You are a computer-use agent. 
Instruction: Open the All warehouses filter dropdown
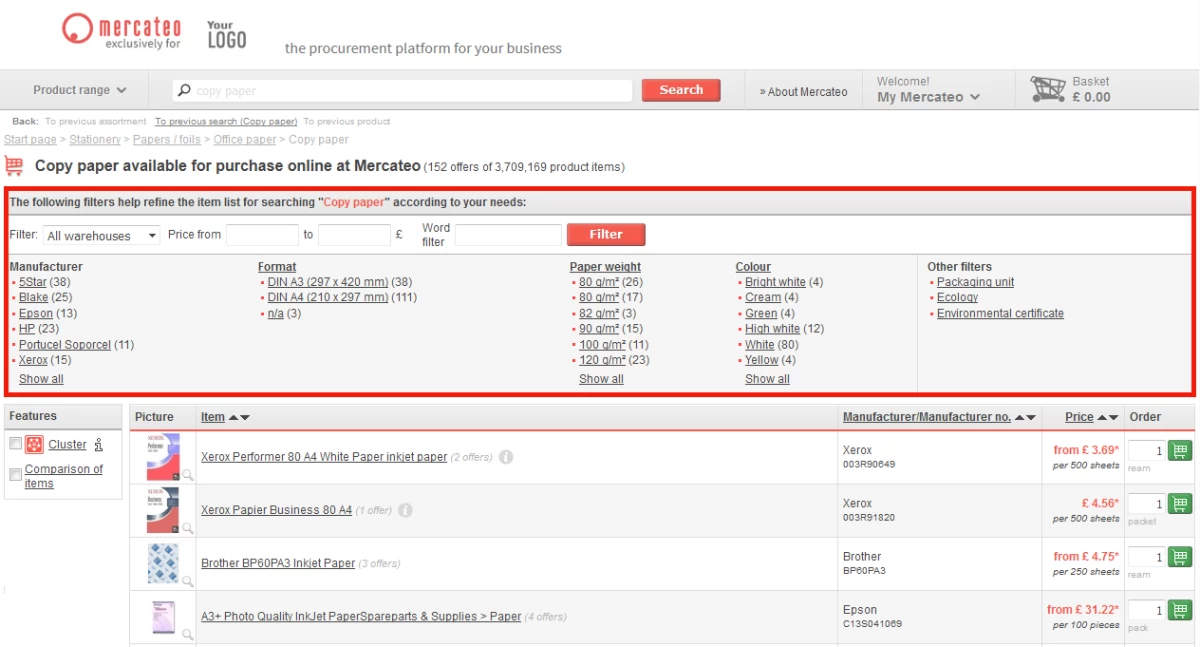point(101,236)
